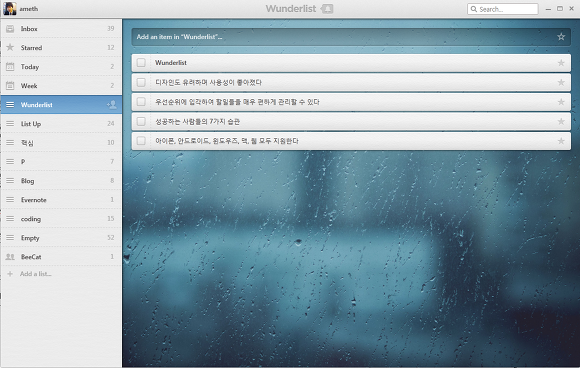580x368 pixels.
Task: Select task text '성공하는 사람들의 7가지 습관'
Action: 197,121
